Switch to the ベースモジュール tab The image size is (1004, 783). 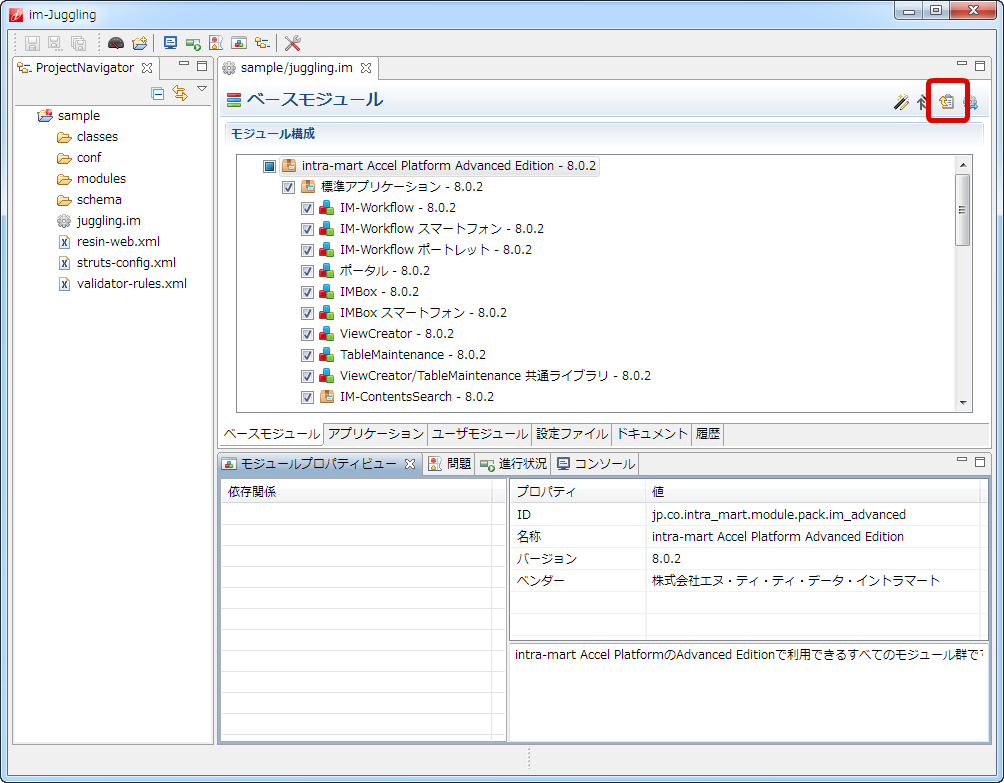tap(271, 434)
